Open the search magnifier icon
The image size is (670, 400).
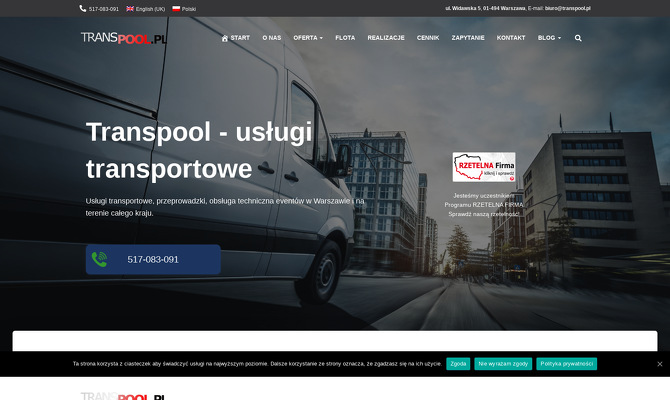coord(578,38)
